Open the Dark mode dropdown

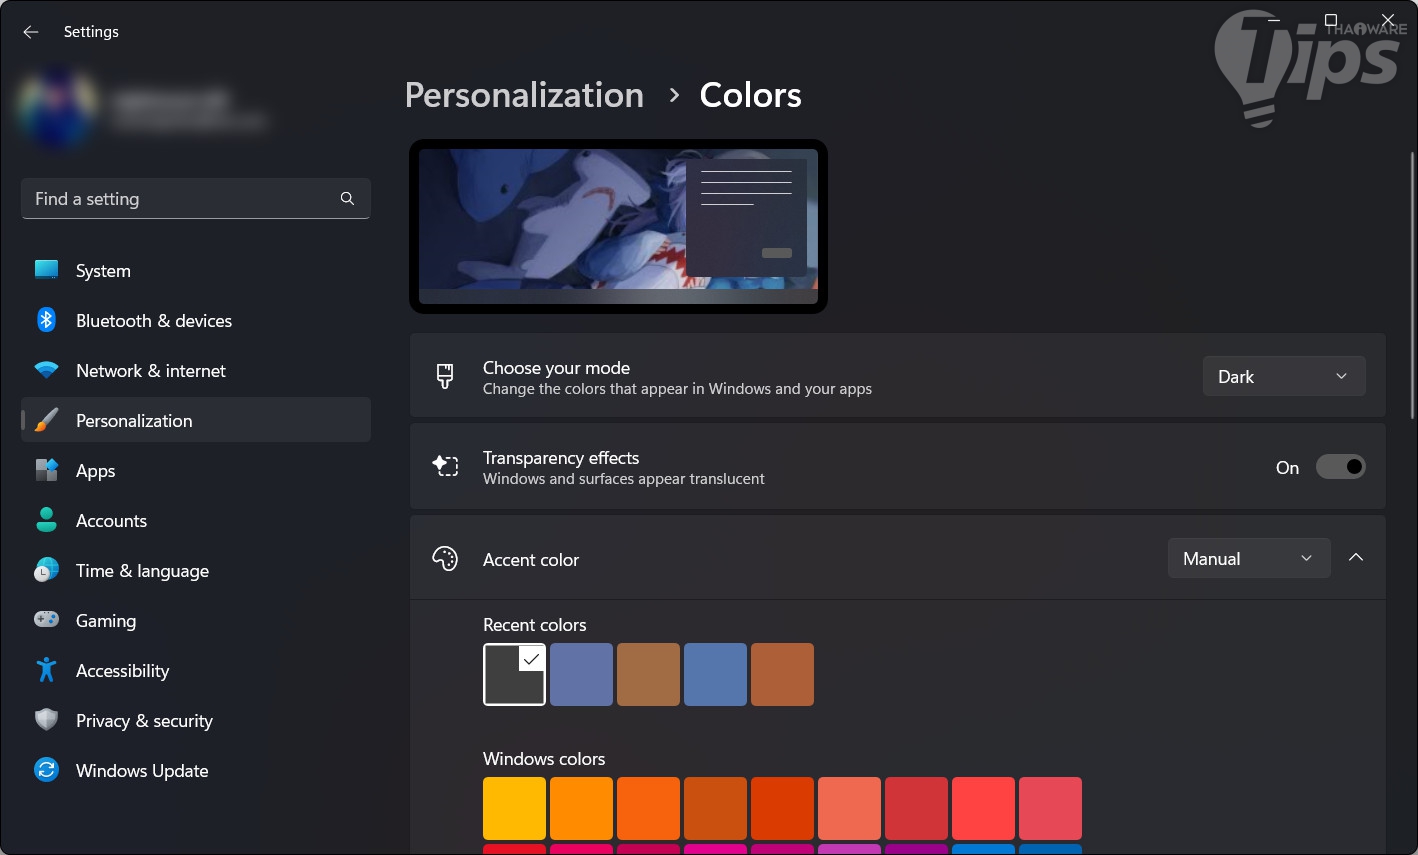(1284, 376)
